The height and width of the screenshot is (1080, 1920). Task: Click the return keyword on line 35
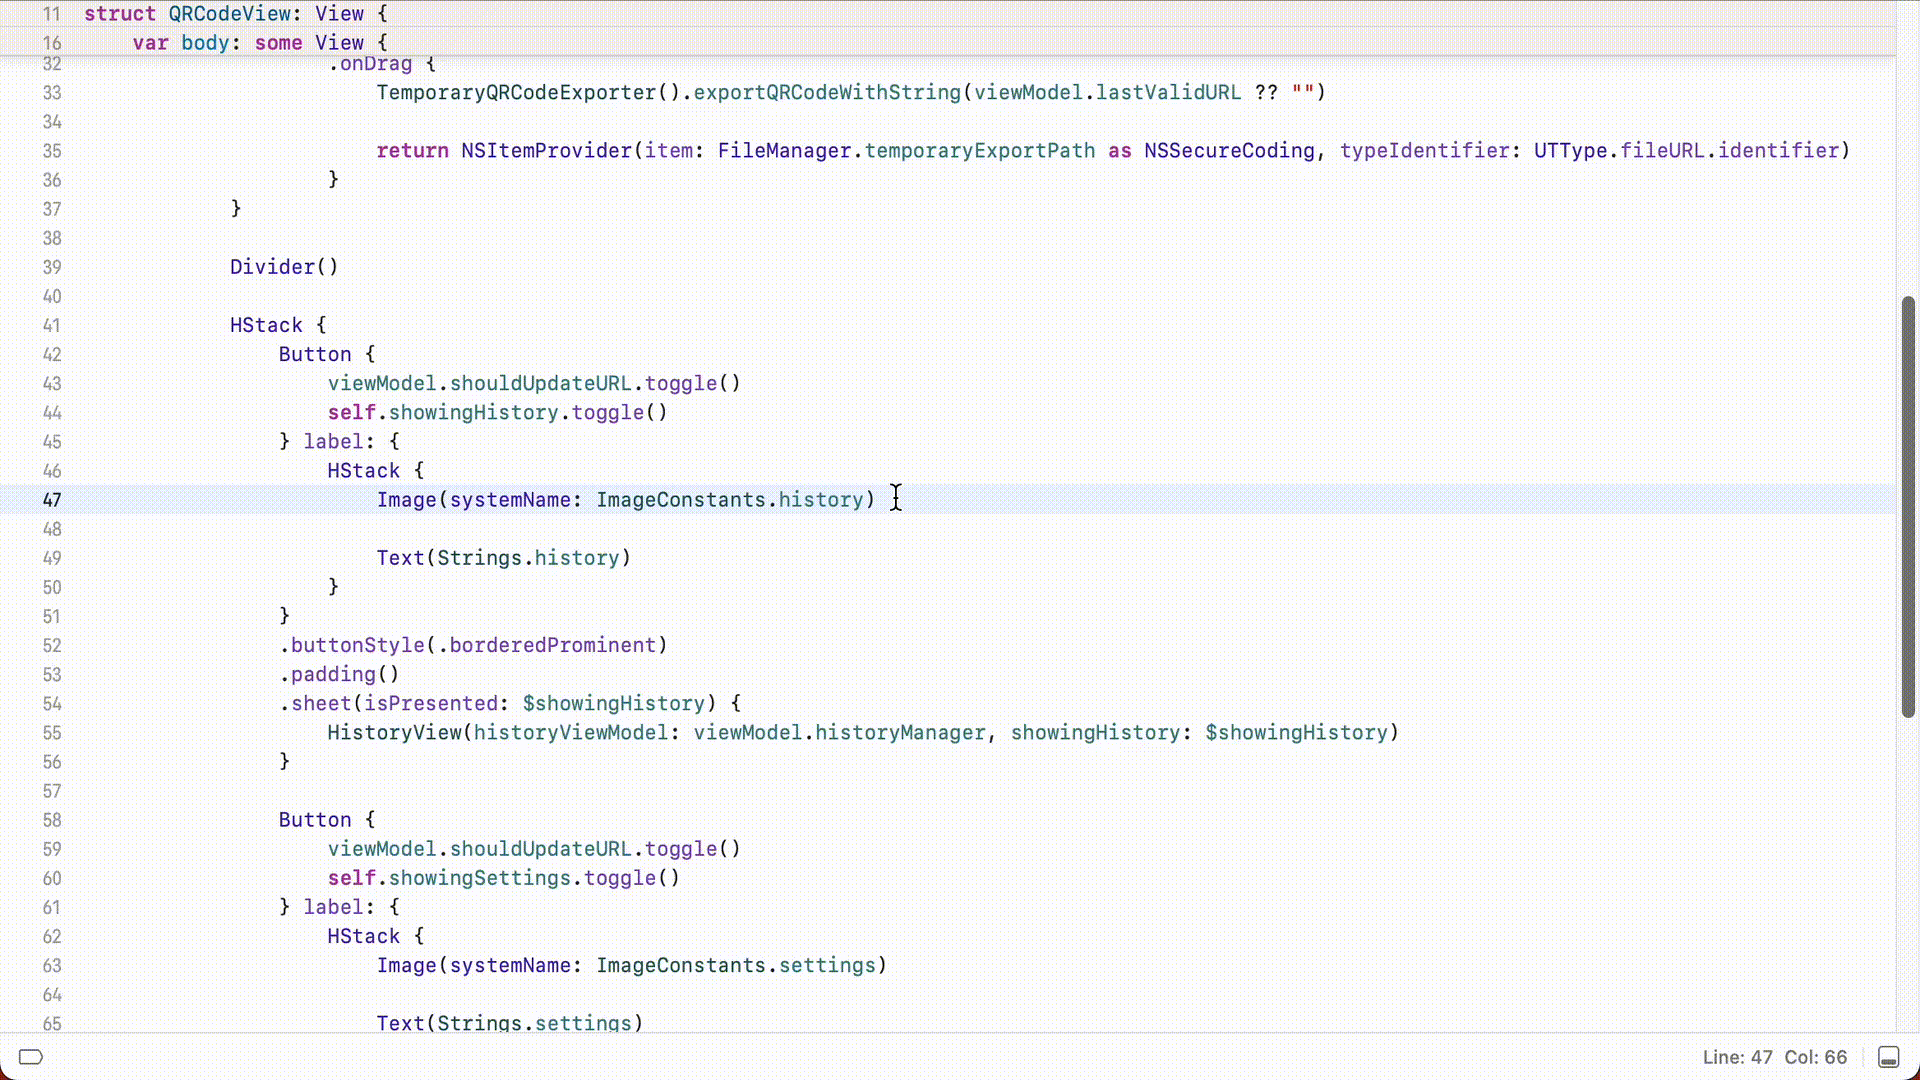pyautogui.click(x=412, y=150)
